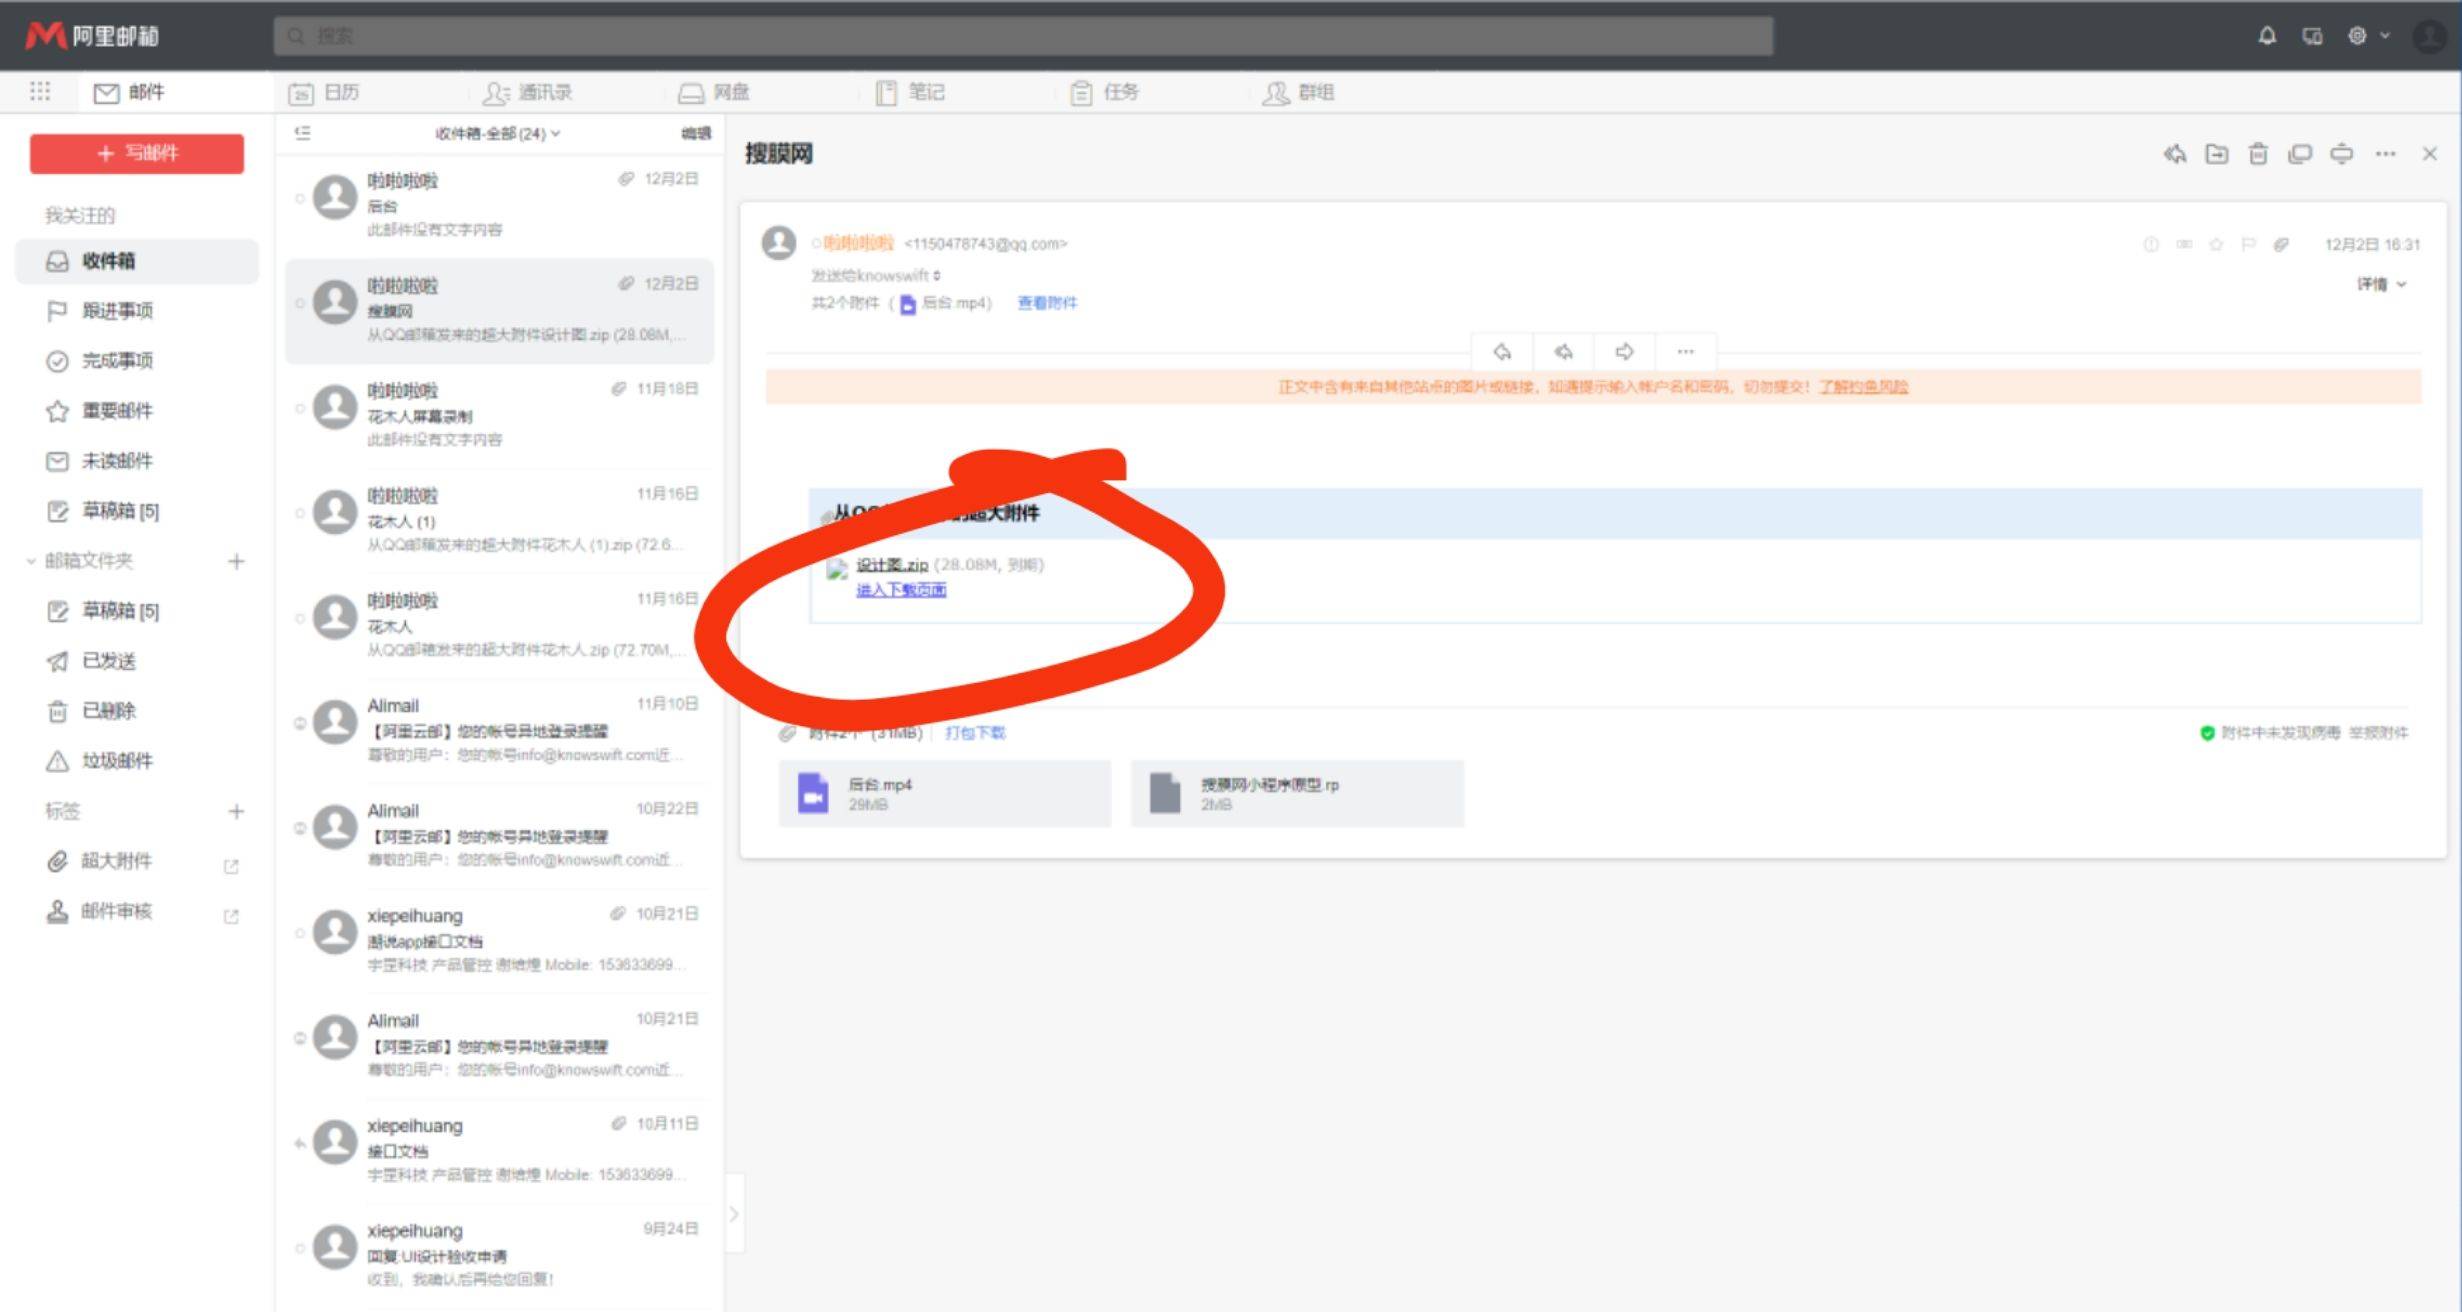The width and height of the screenshot is (2462, 1312).
Task: Open the notification bell in top bar
Action: click(2267, 36)
